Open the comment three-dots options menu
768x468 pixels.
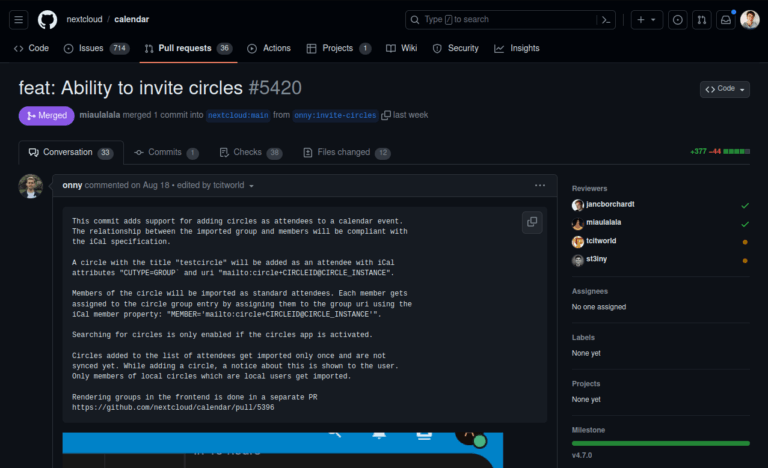540,185
